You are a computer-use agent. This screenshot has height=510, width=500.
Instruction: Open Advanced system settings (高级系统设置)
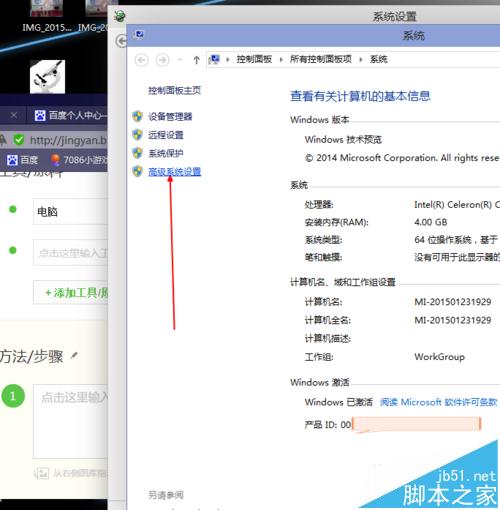tap(174, 172)
